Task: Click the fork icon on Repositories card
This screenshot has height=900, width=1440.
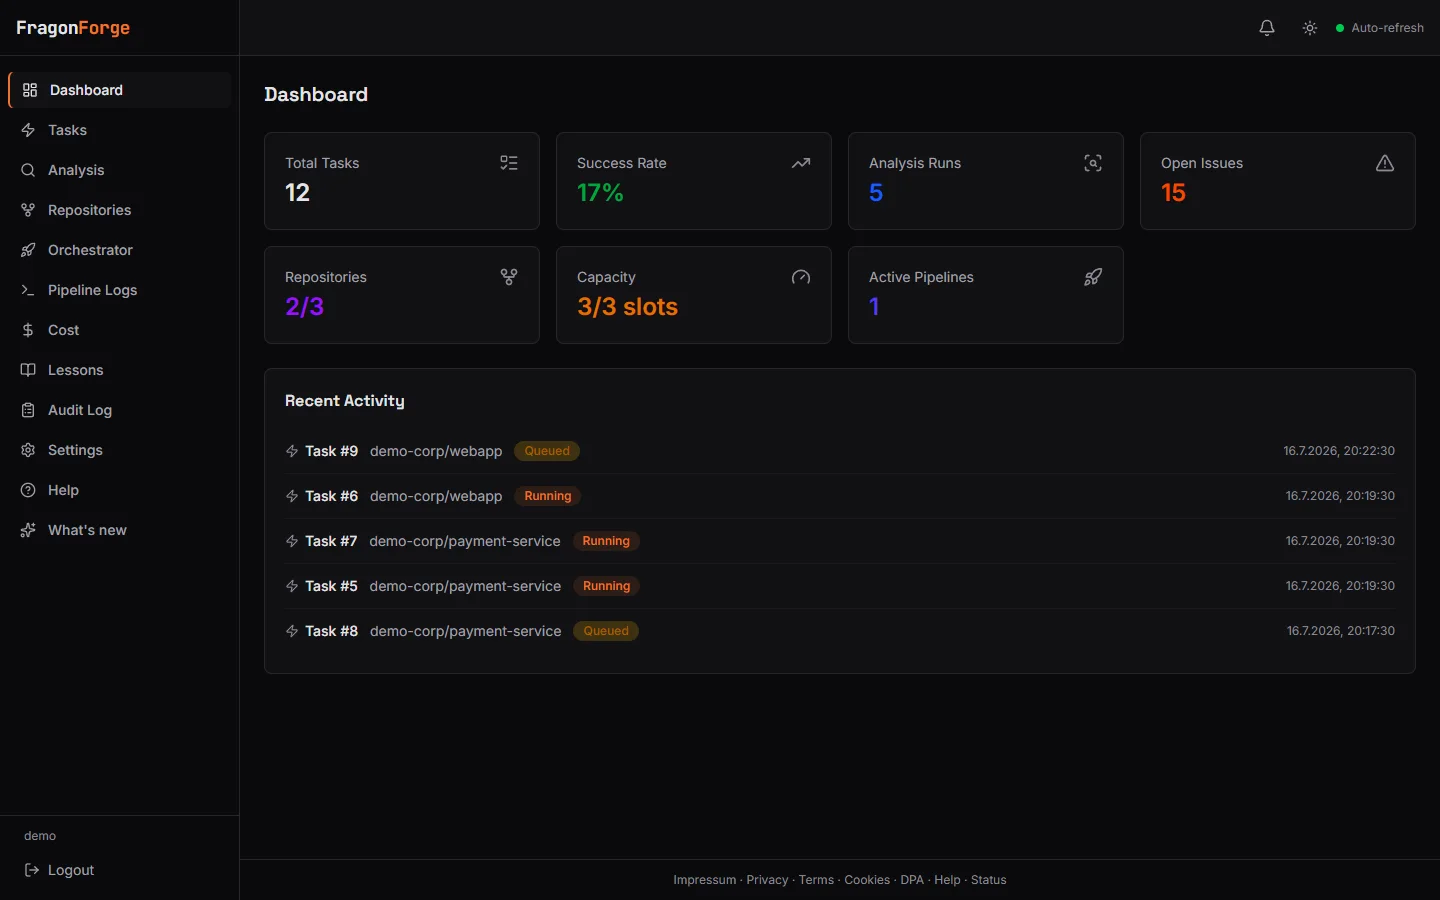Action: [509, 277]
